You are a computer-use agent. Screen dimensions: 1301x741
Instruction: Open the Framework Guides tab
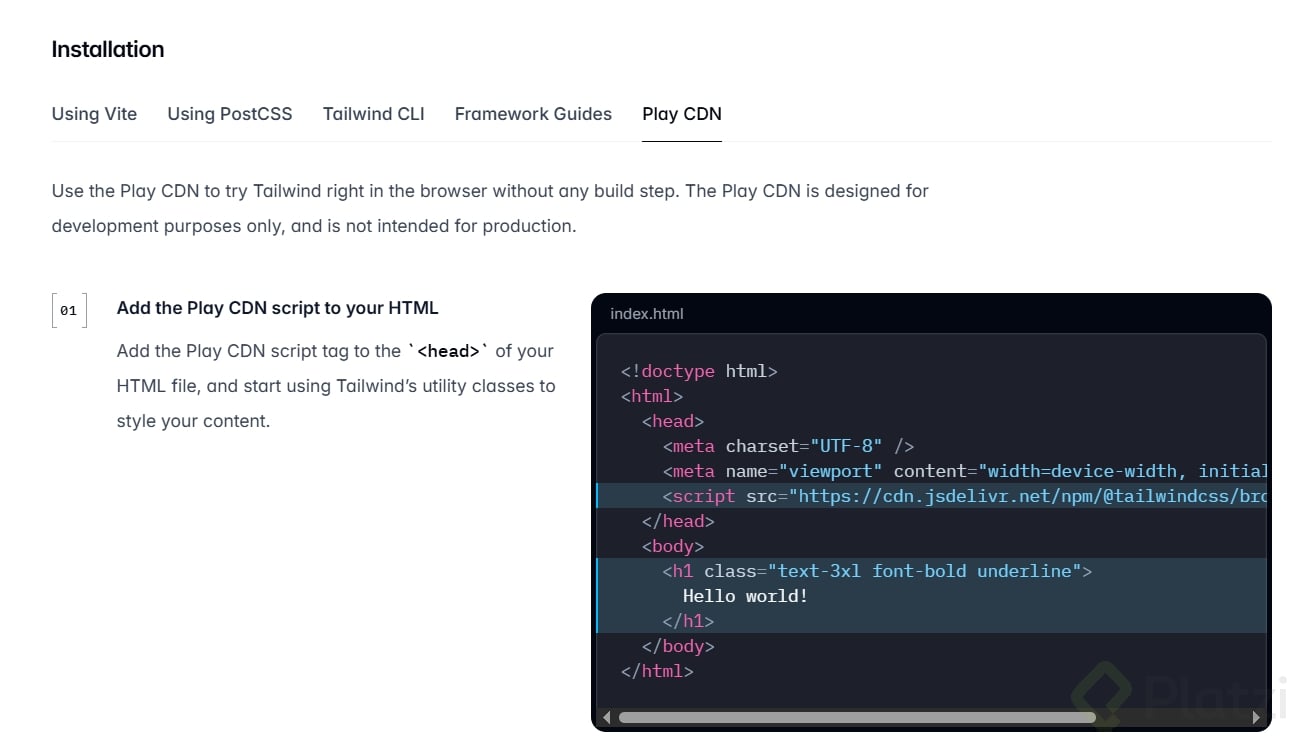tap(533, 114)
